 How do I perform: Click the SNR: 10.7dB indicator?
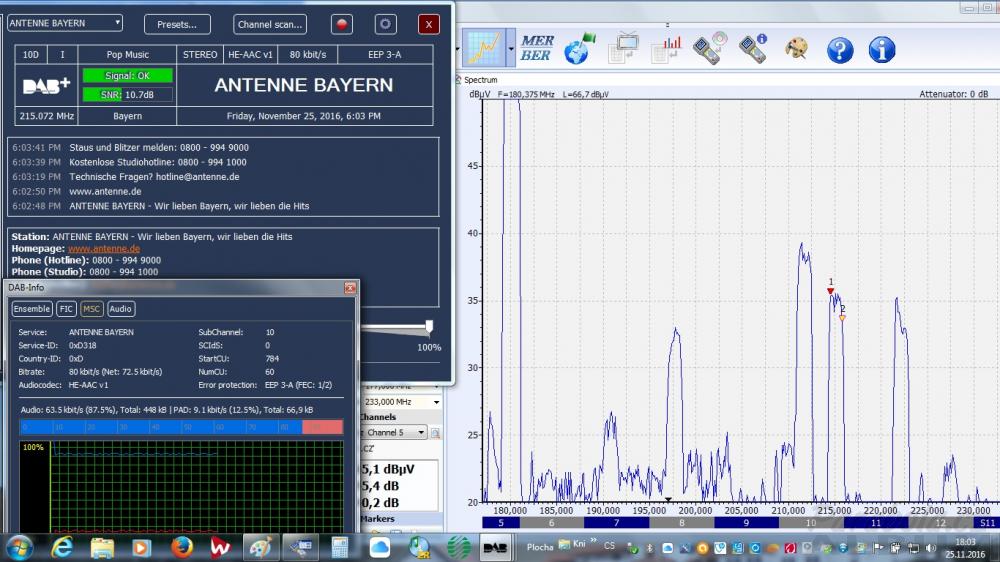tap(128, 94)
